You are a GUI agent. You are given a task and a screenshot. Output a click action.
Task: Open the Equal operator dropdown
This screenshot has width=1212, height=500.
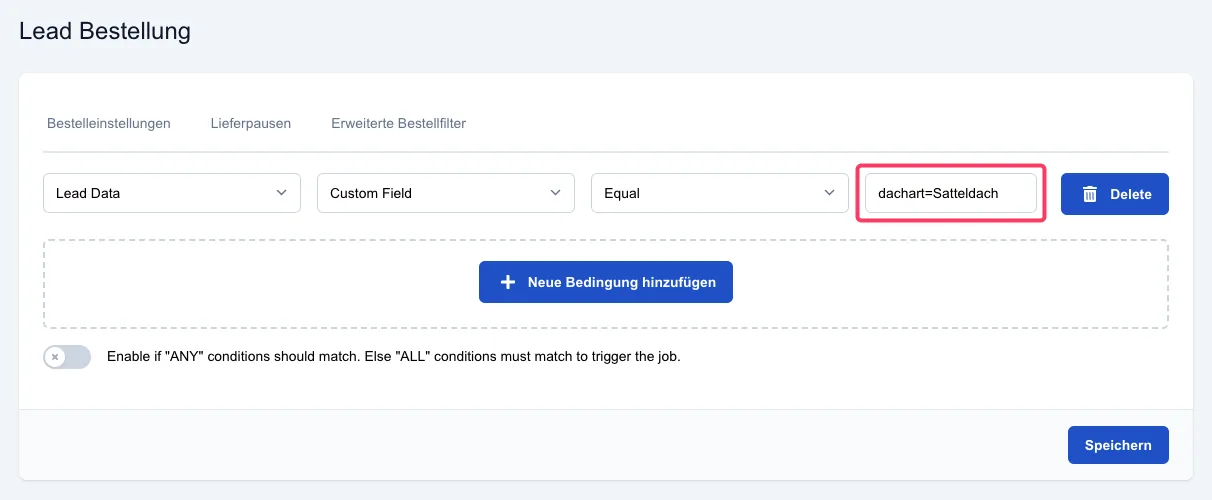(720, 193)
